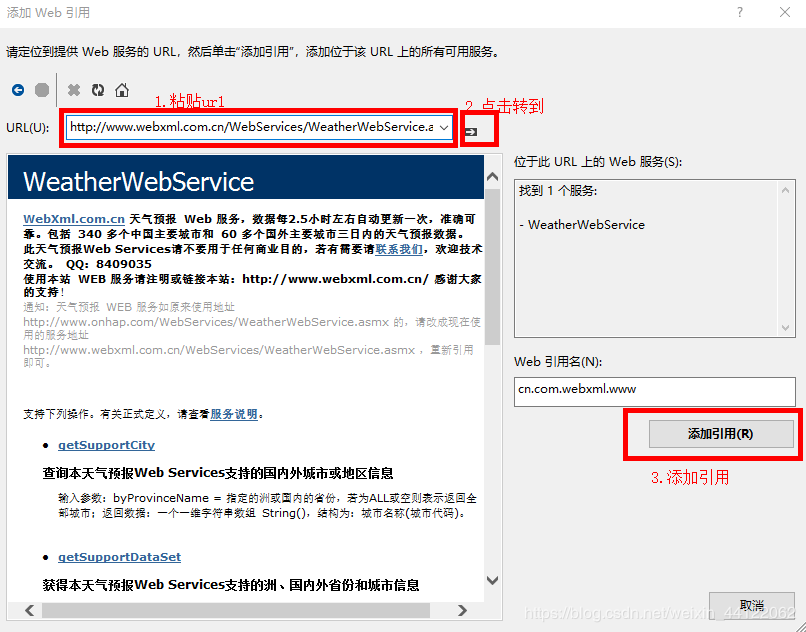This screenshot has width=806, height=632.
Task: Click services list scroll up arrow
Action: [785, 190]
